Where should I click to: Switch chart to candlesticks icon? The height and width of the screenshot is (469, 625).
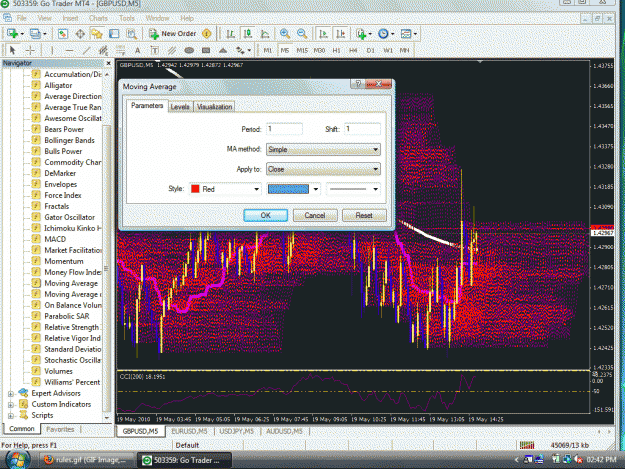pyautogui.click(x=248, y=34)
